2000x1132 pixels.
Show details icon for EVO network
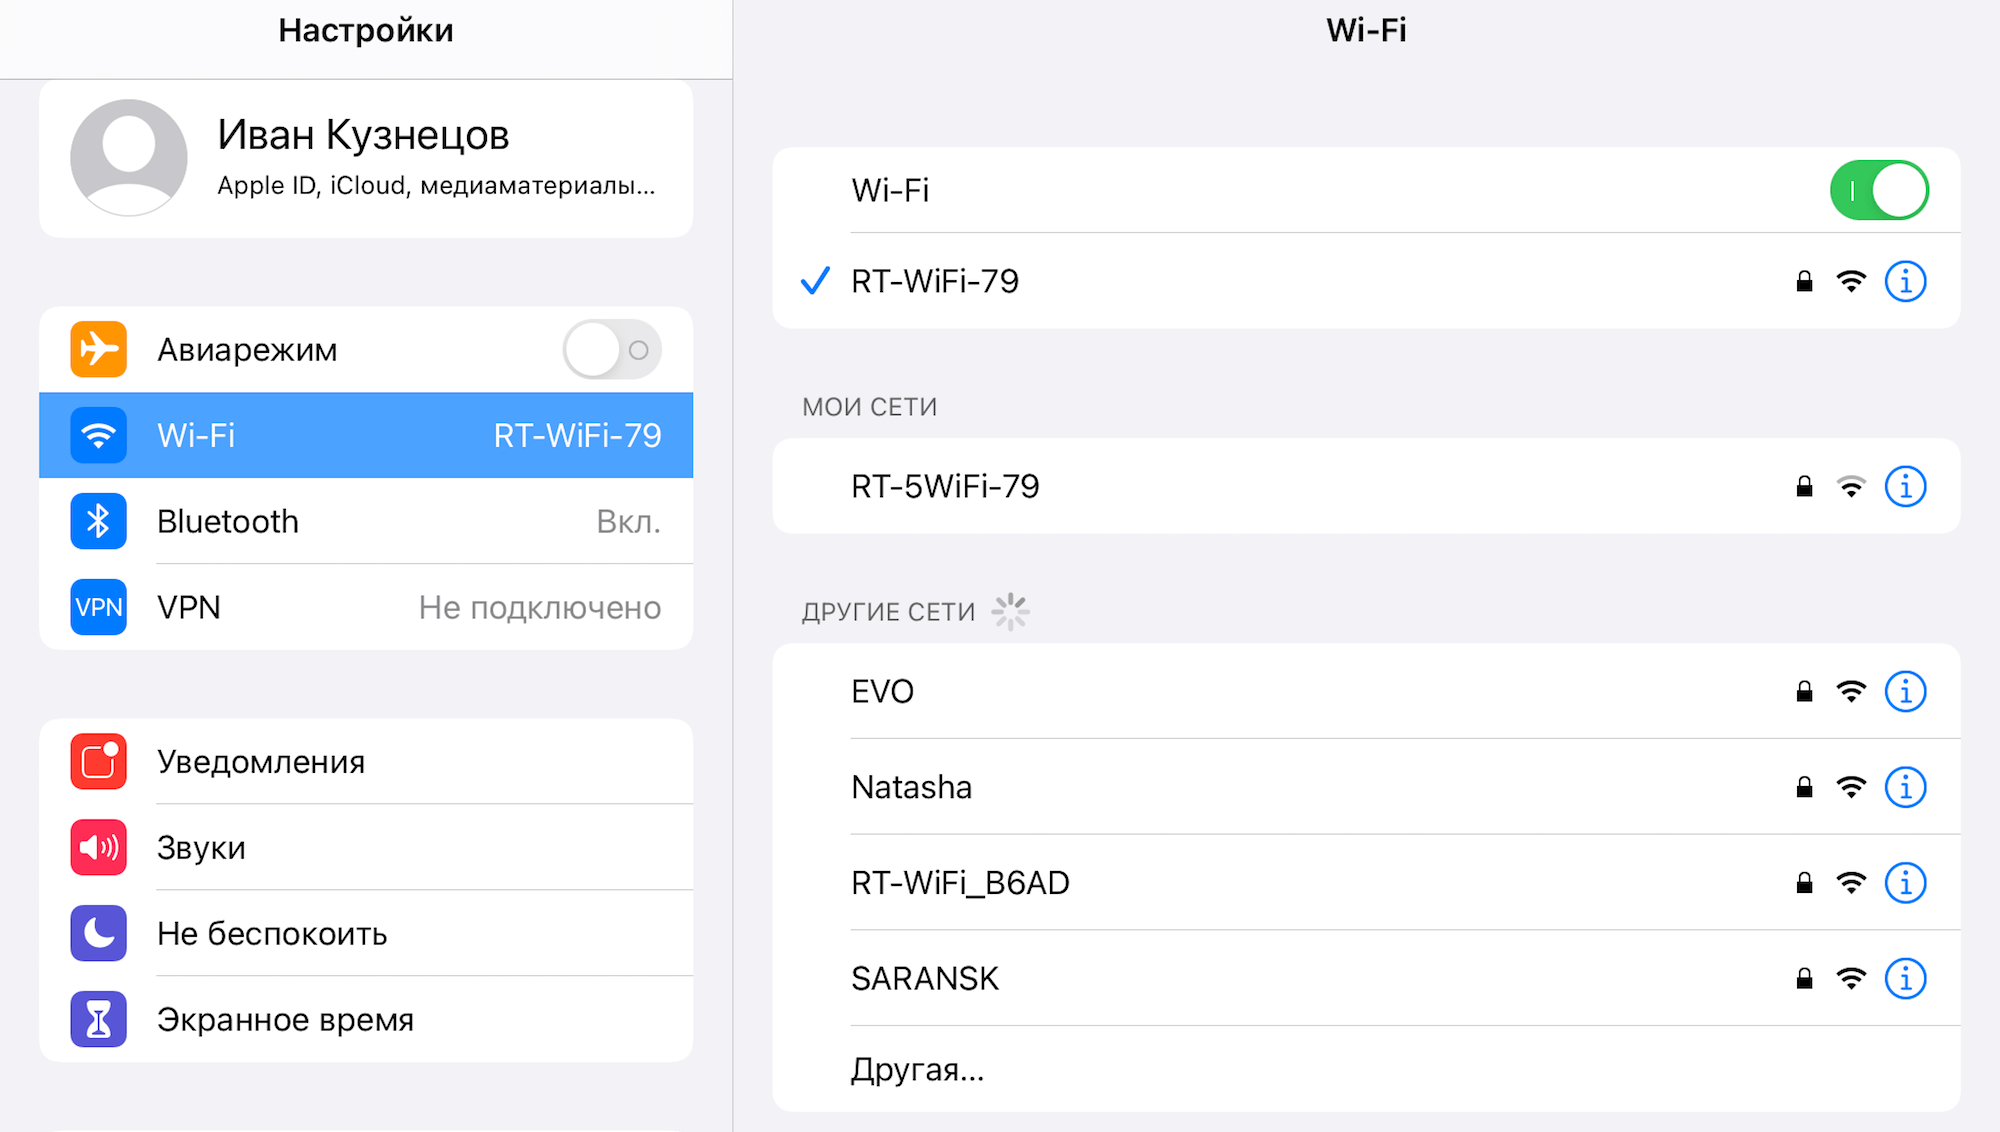(x=1905, y=692)
